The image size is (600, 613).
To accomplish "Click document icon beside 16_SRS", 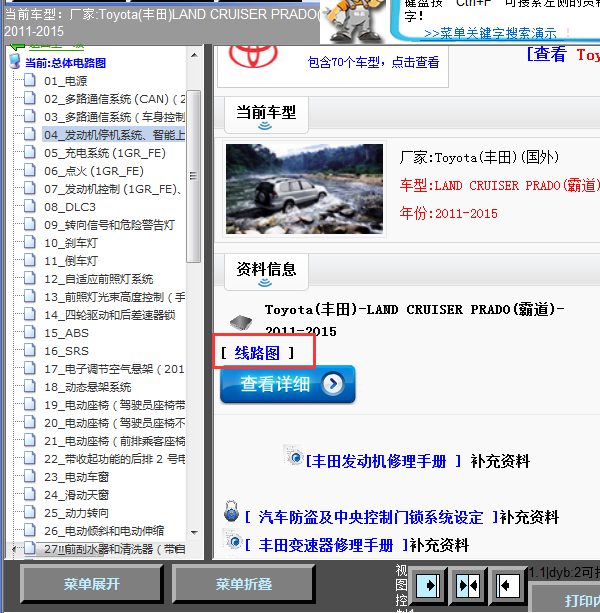I will point(30,350).
